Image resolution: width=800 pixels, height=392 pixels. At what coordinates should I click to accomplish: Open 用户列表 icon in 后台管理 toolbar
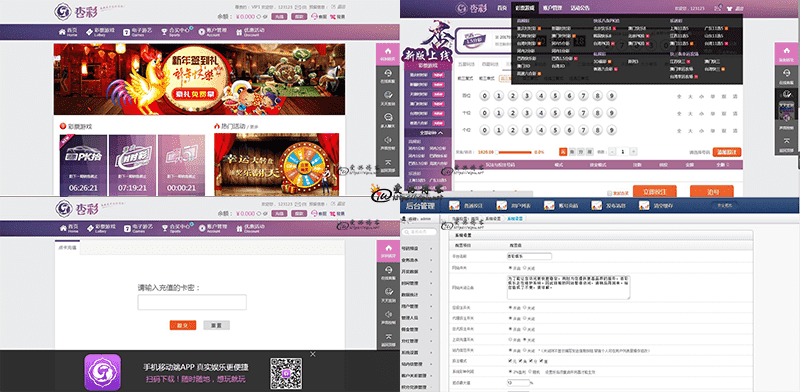tap(502, 205)
